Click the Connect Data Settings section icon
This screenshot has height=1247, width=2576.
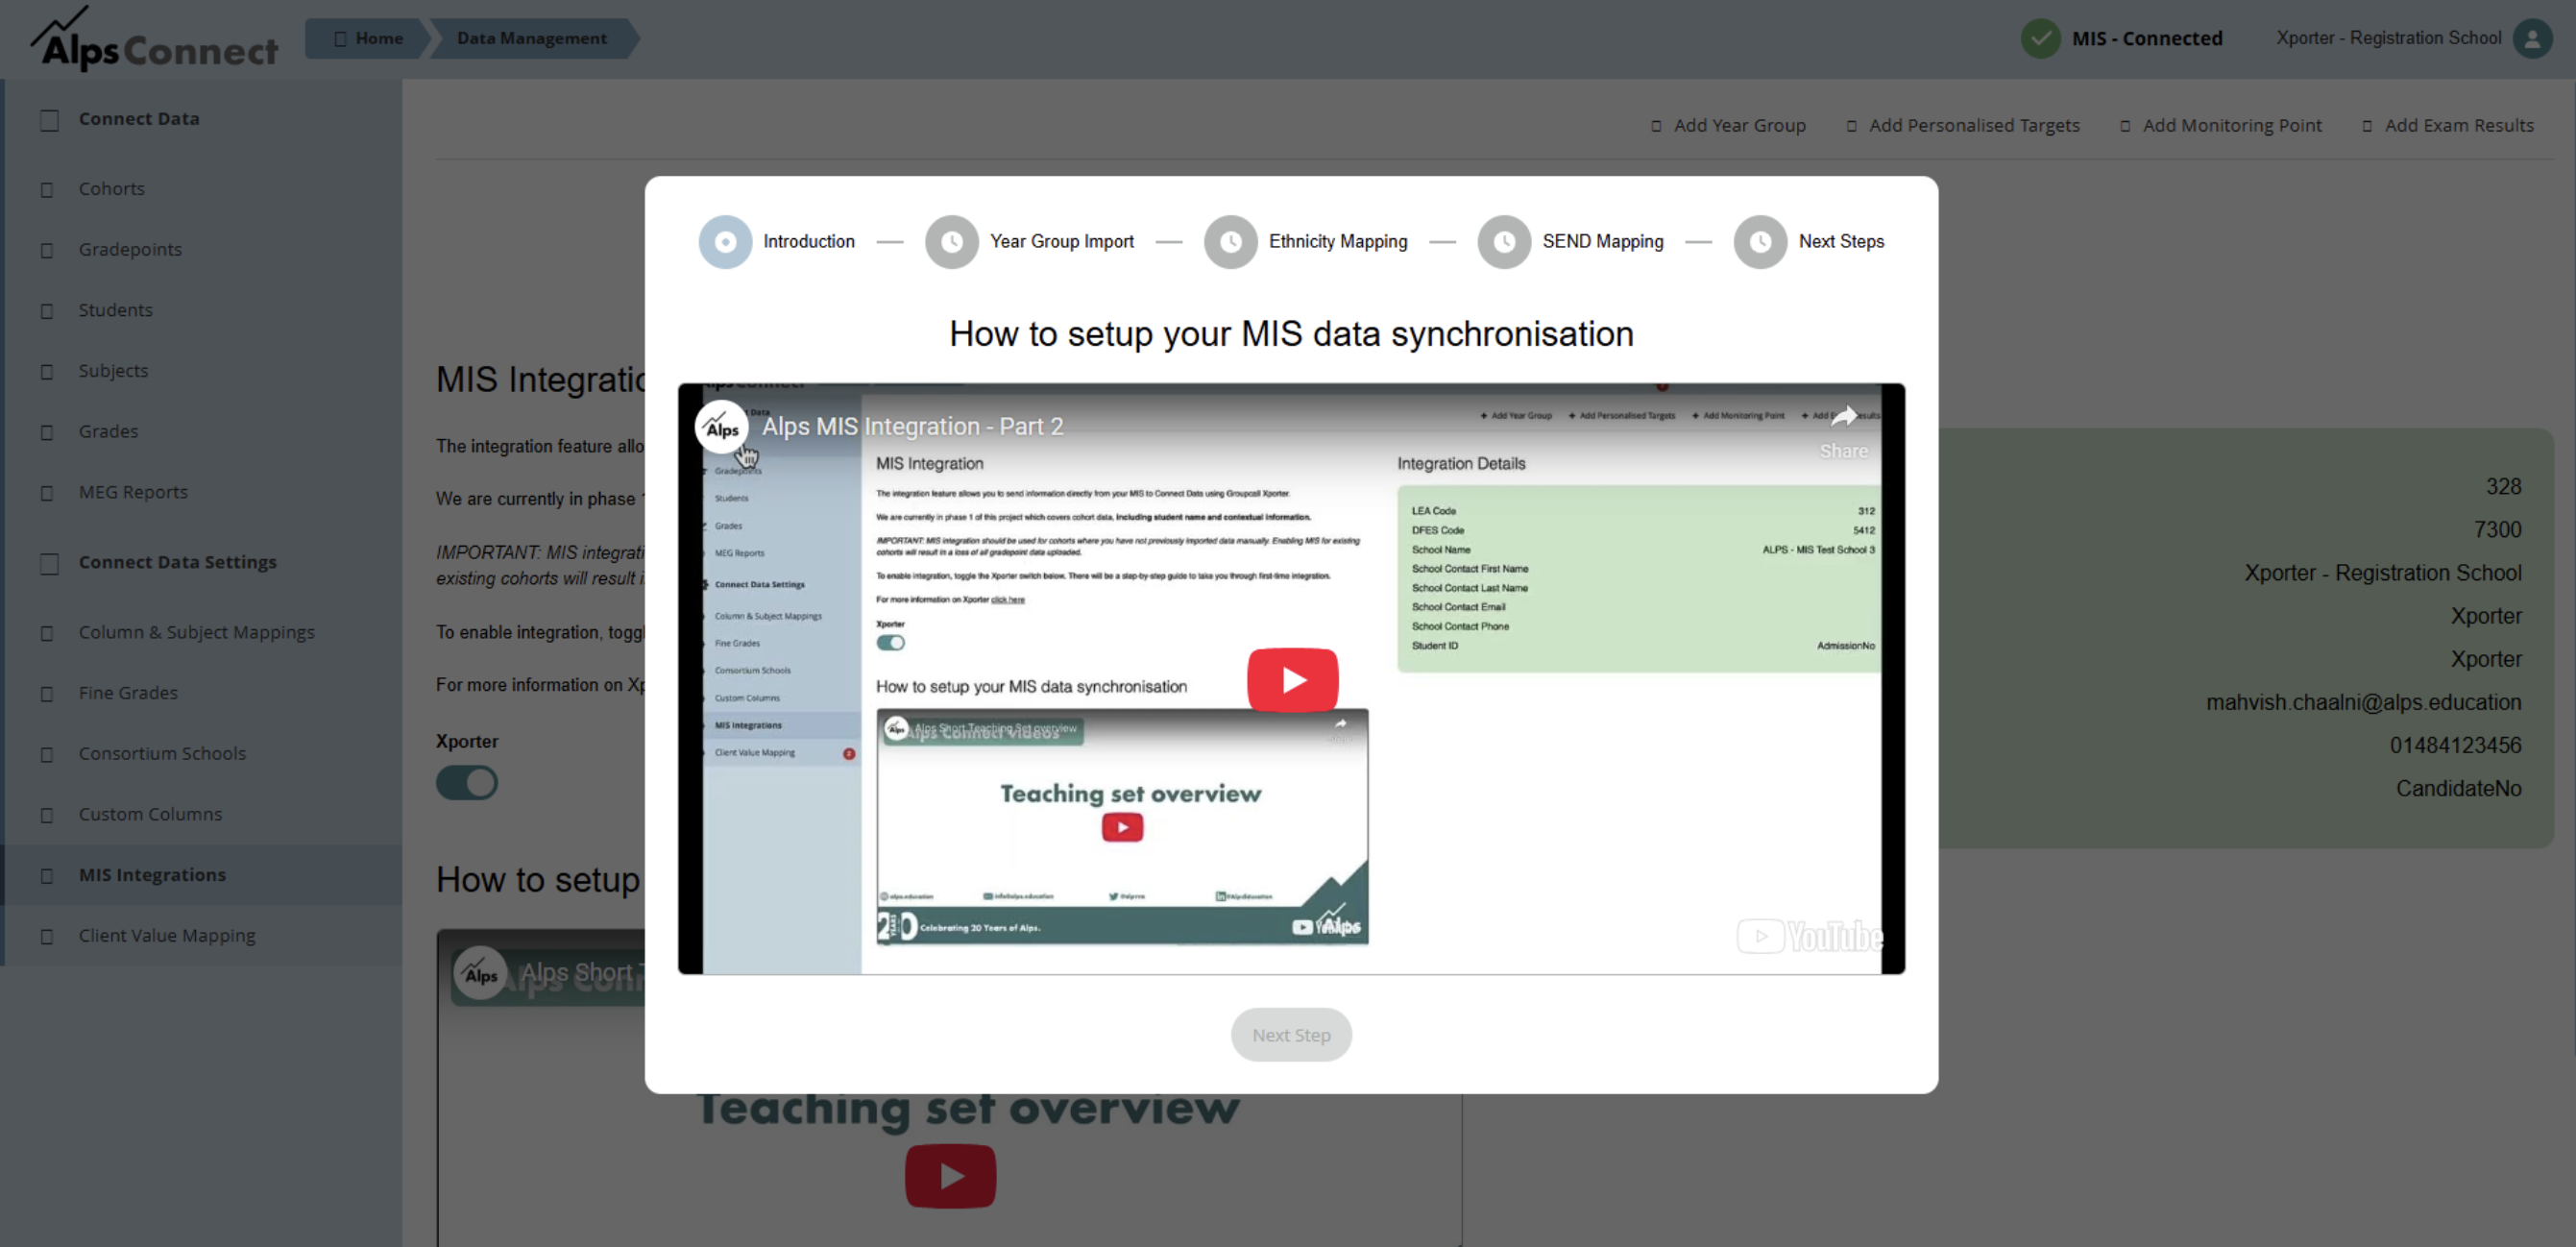49,563
